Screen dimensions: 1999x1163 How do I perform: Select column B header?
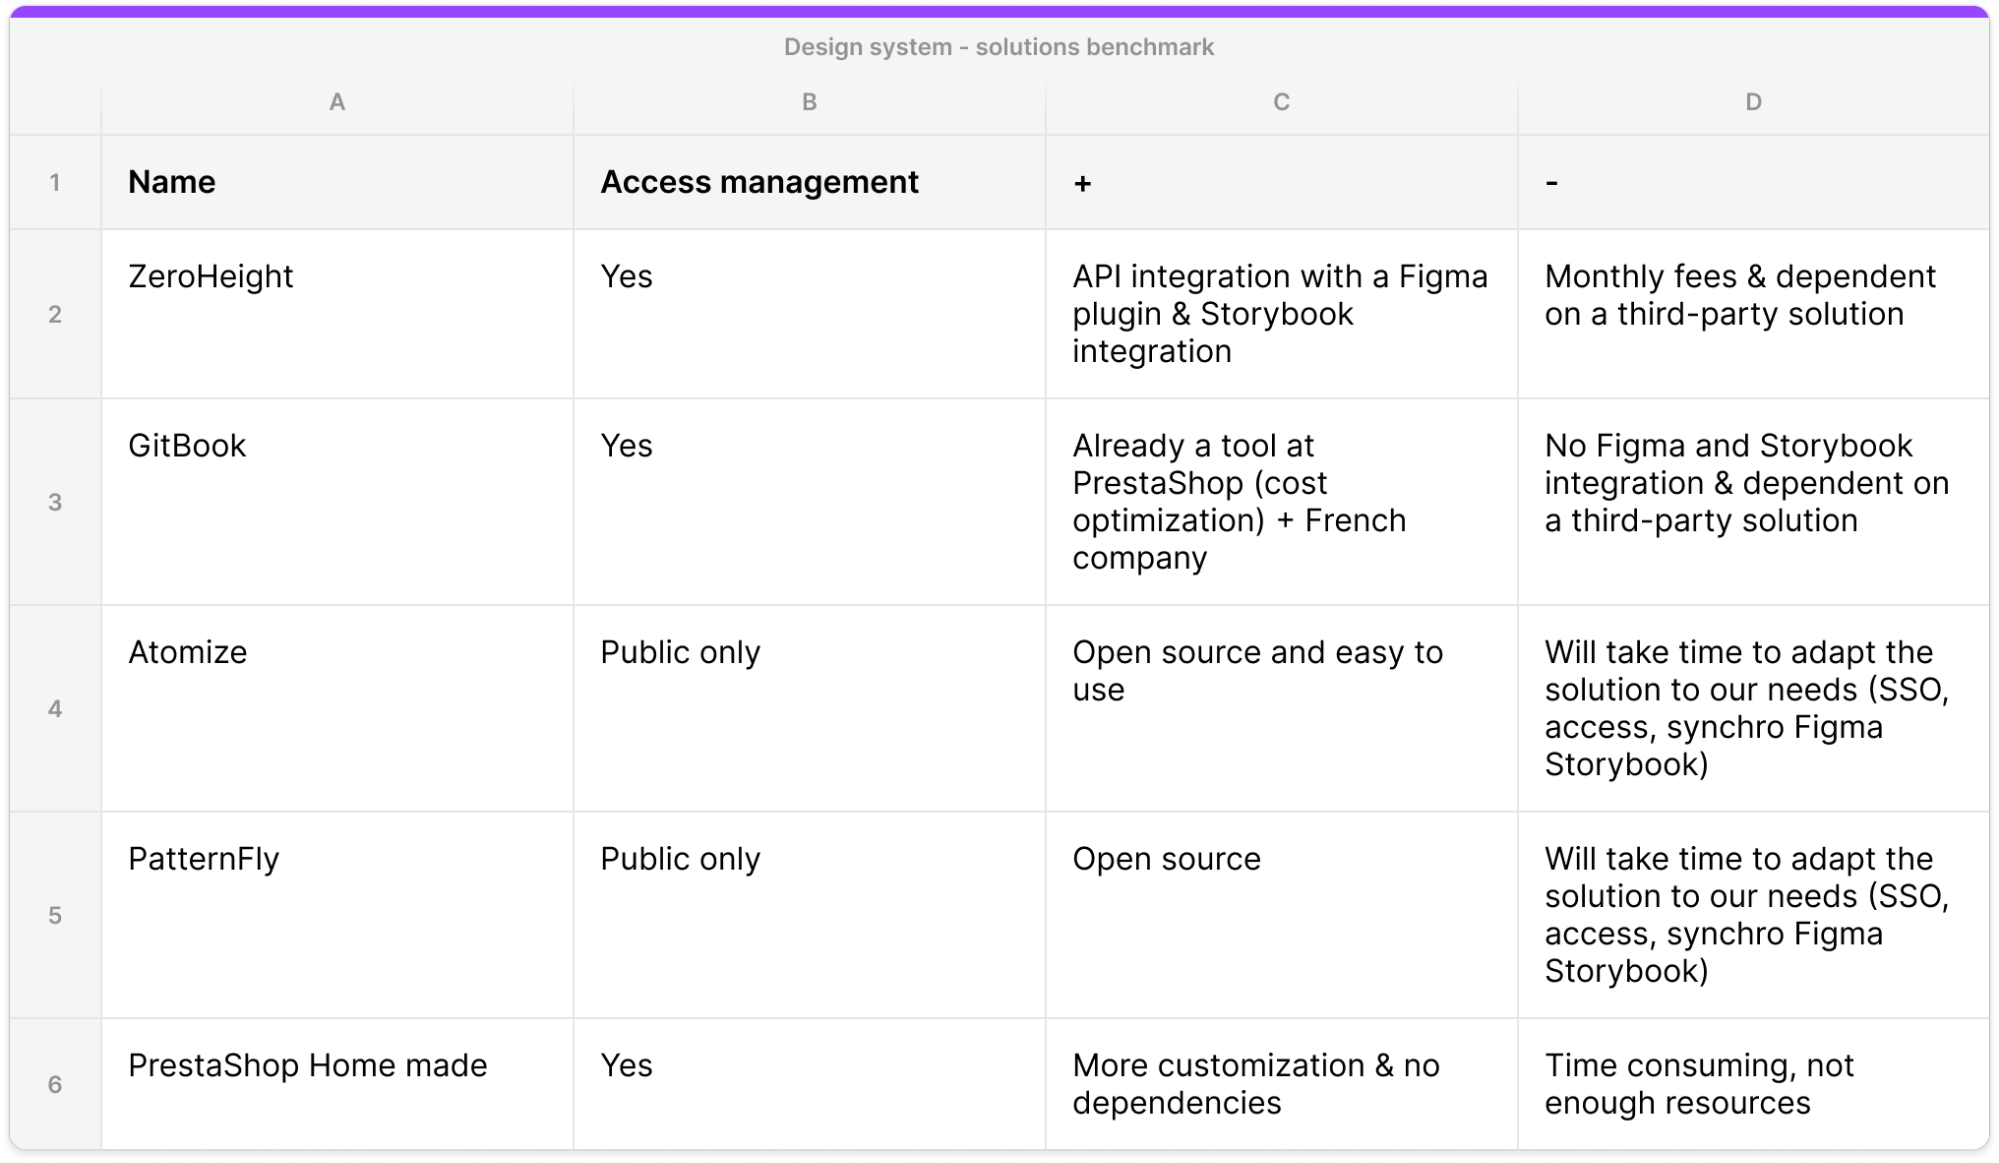pyautogui.click(x=809, y=102)
